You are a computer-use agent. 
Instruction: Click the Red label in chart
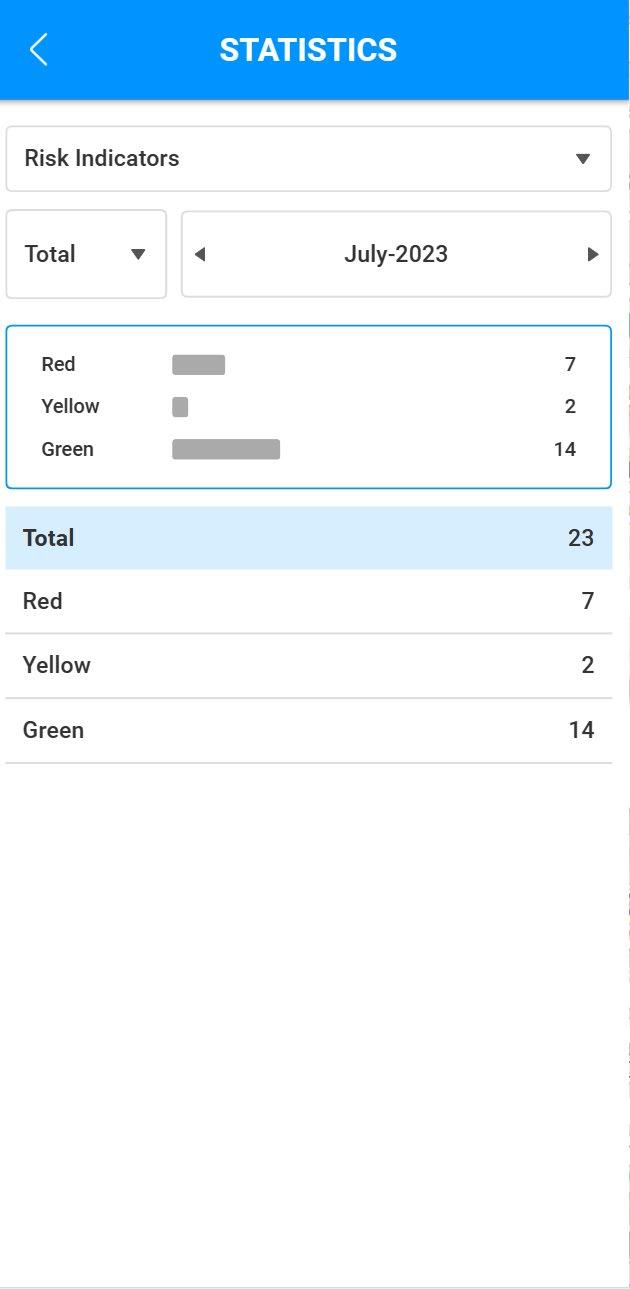58,364
